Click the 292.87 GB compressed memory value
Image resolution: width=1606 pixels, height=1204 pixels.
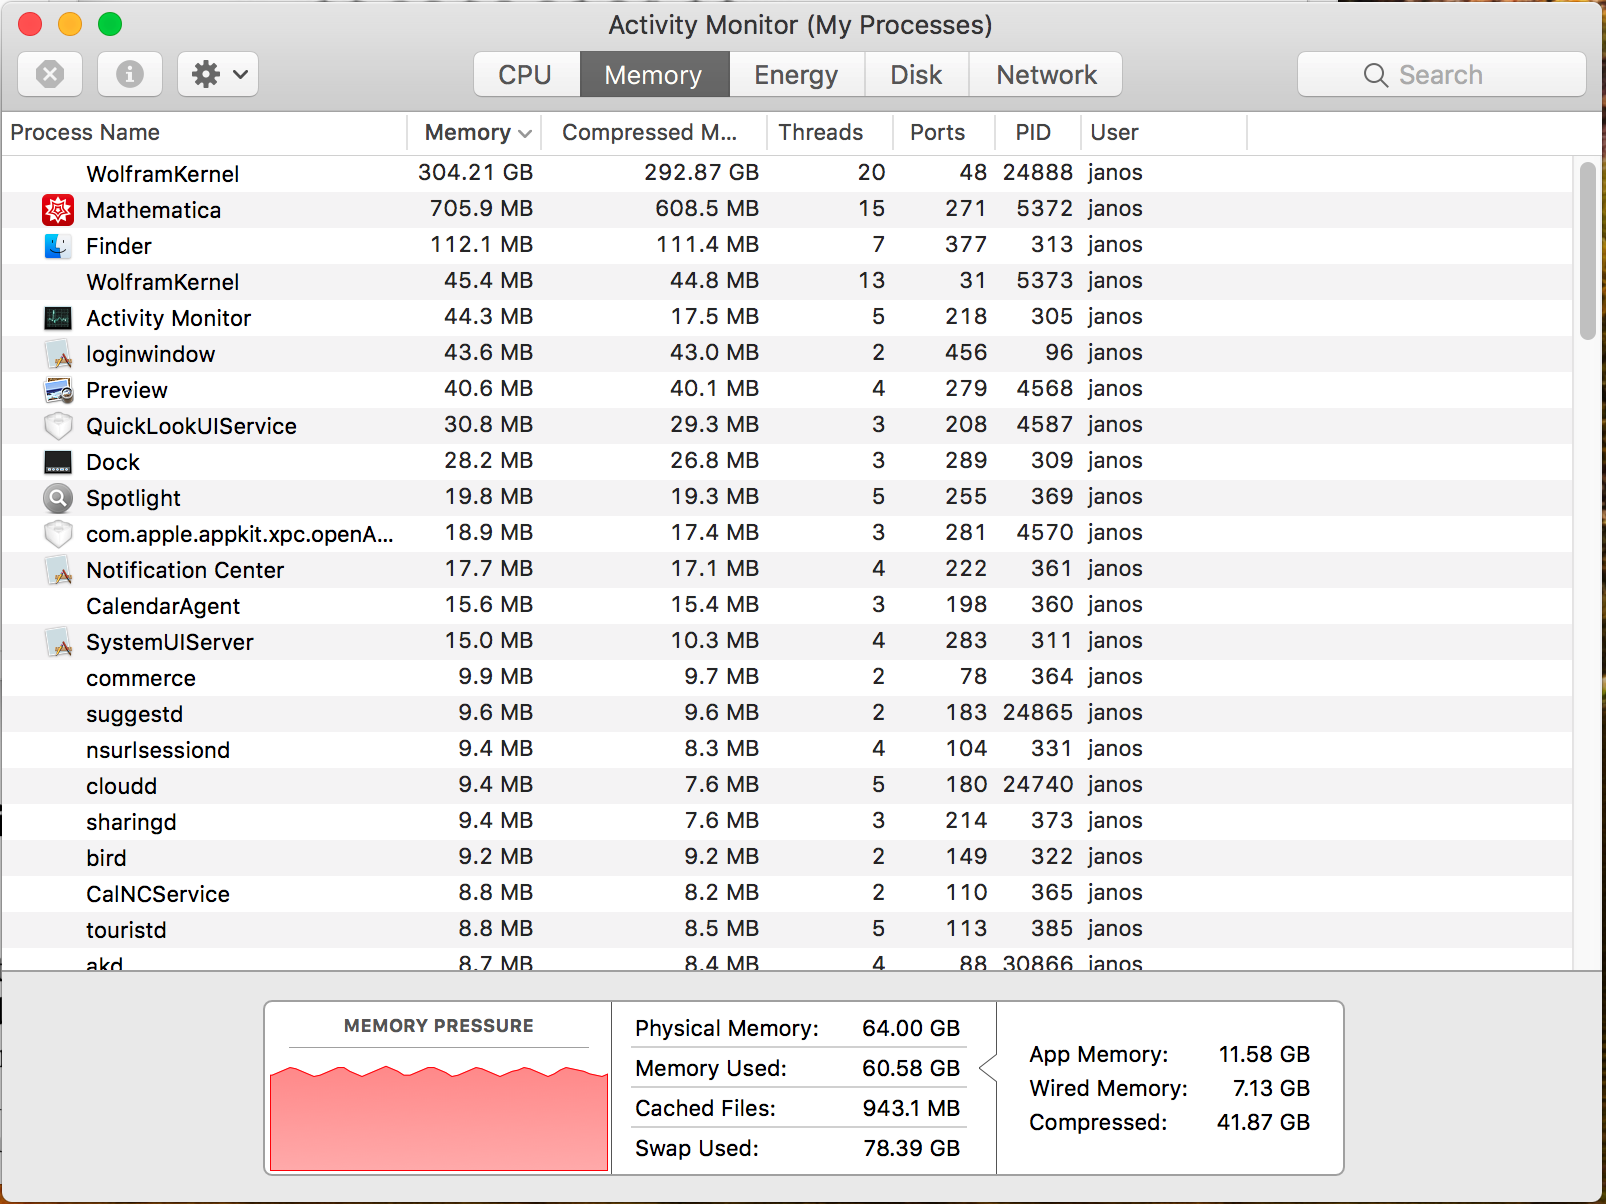tap(701, 172)
